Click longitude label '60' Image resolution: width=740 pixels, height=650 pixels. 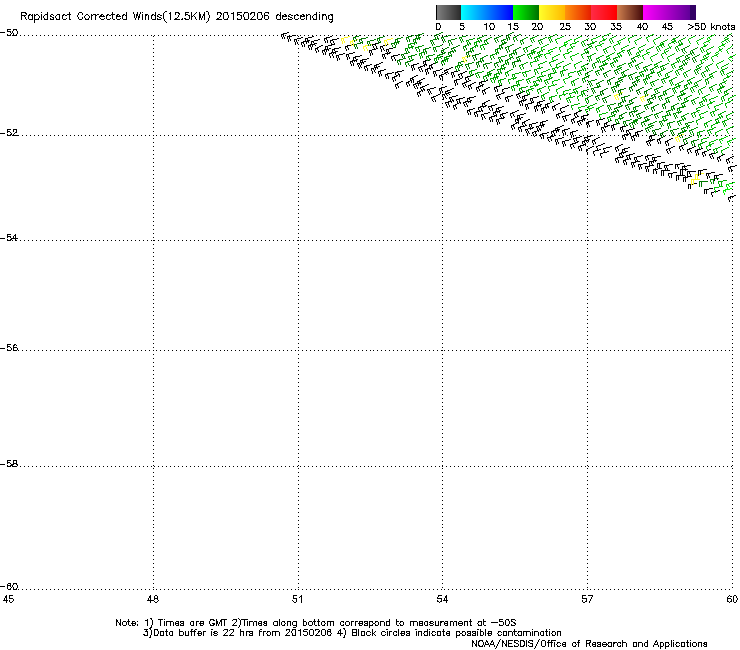732,599
